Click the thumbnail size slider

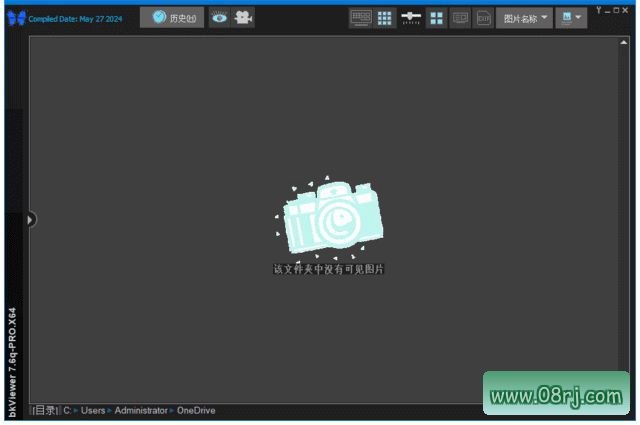pos(411,18)
